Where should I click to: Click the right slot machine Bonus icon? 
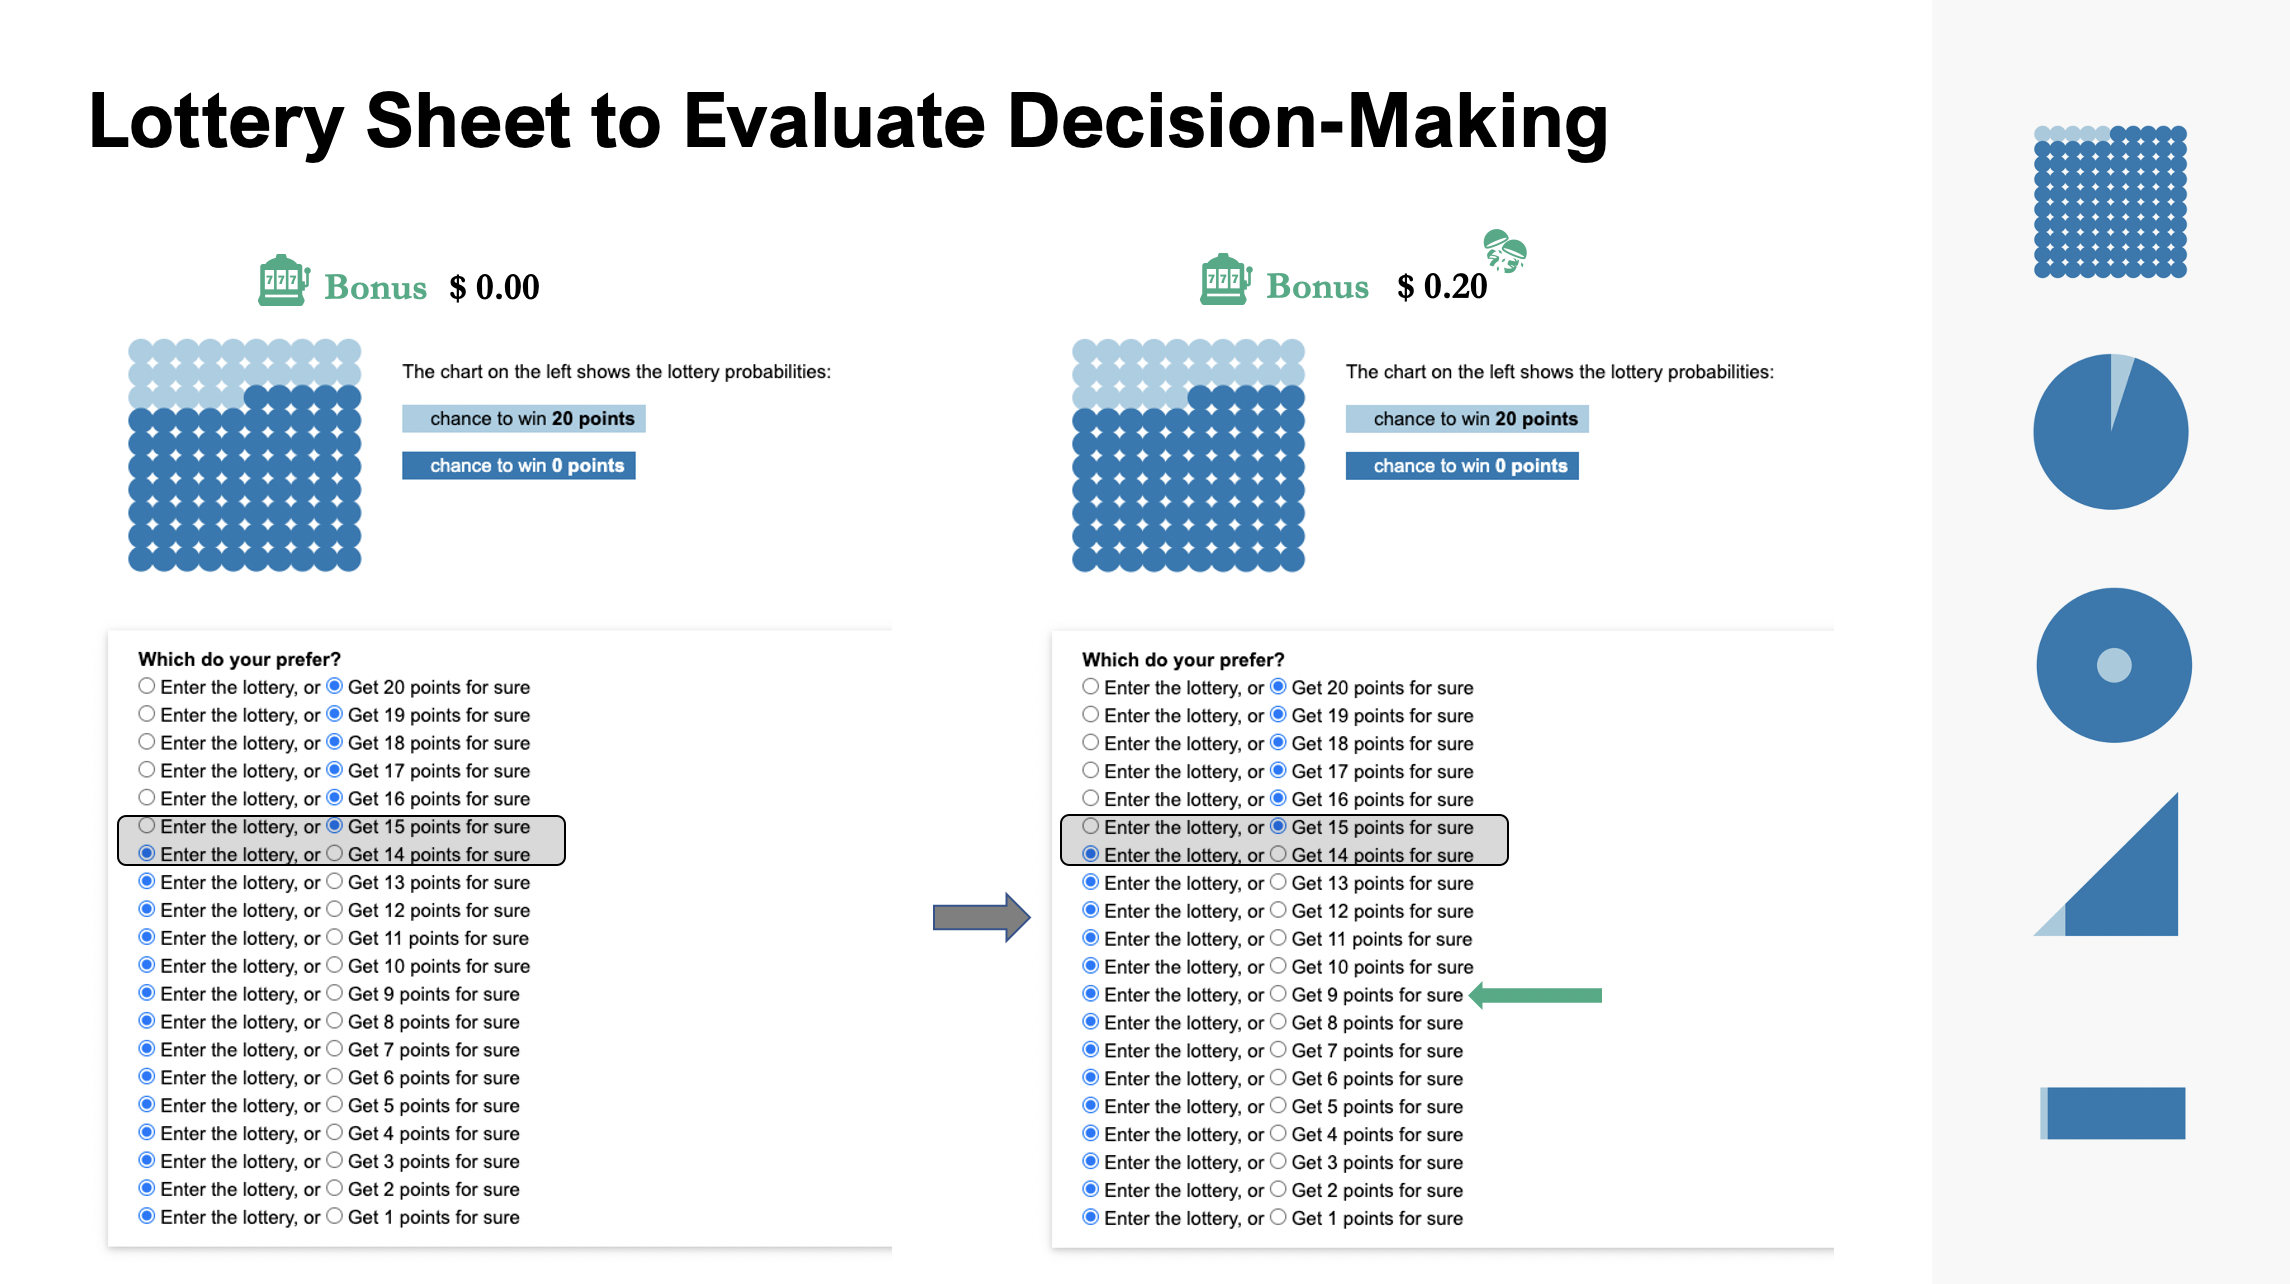pos(1226,279)
